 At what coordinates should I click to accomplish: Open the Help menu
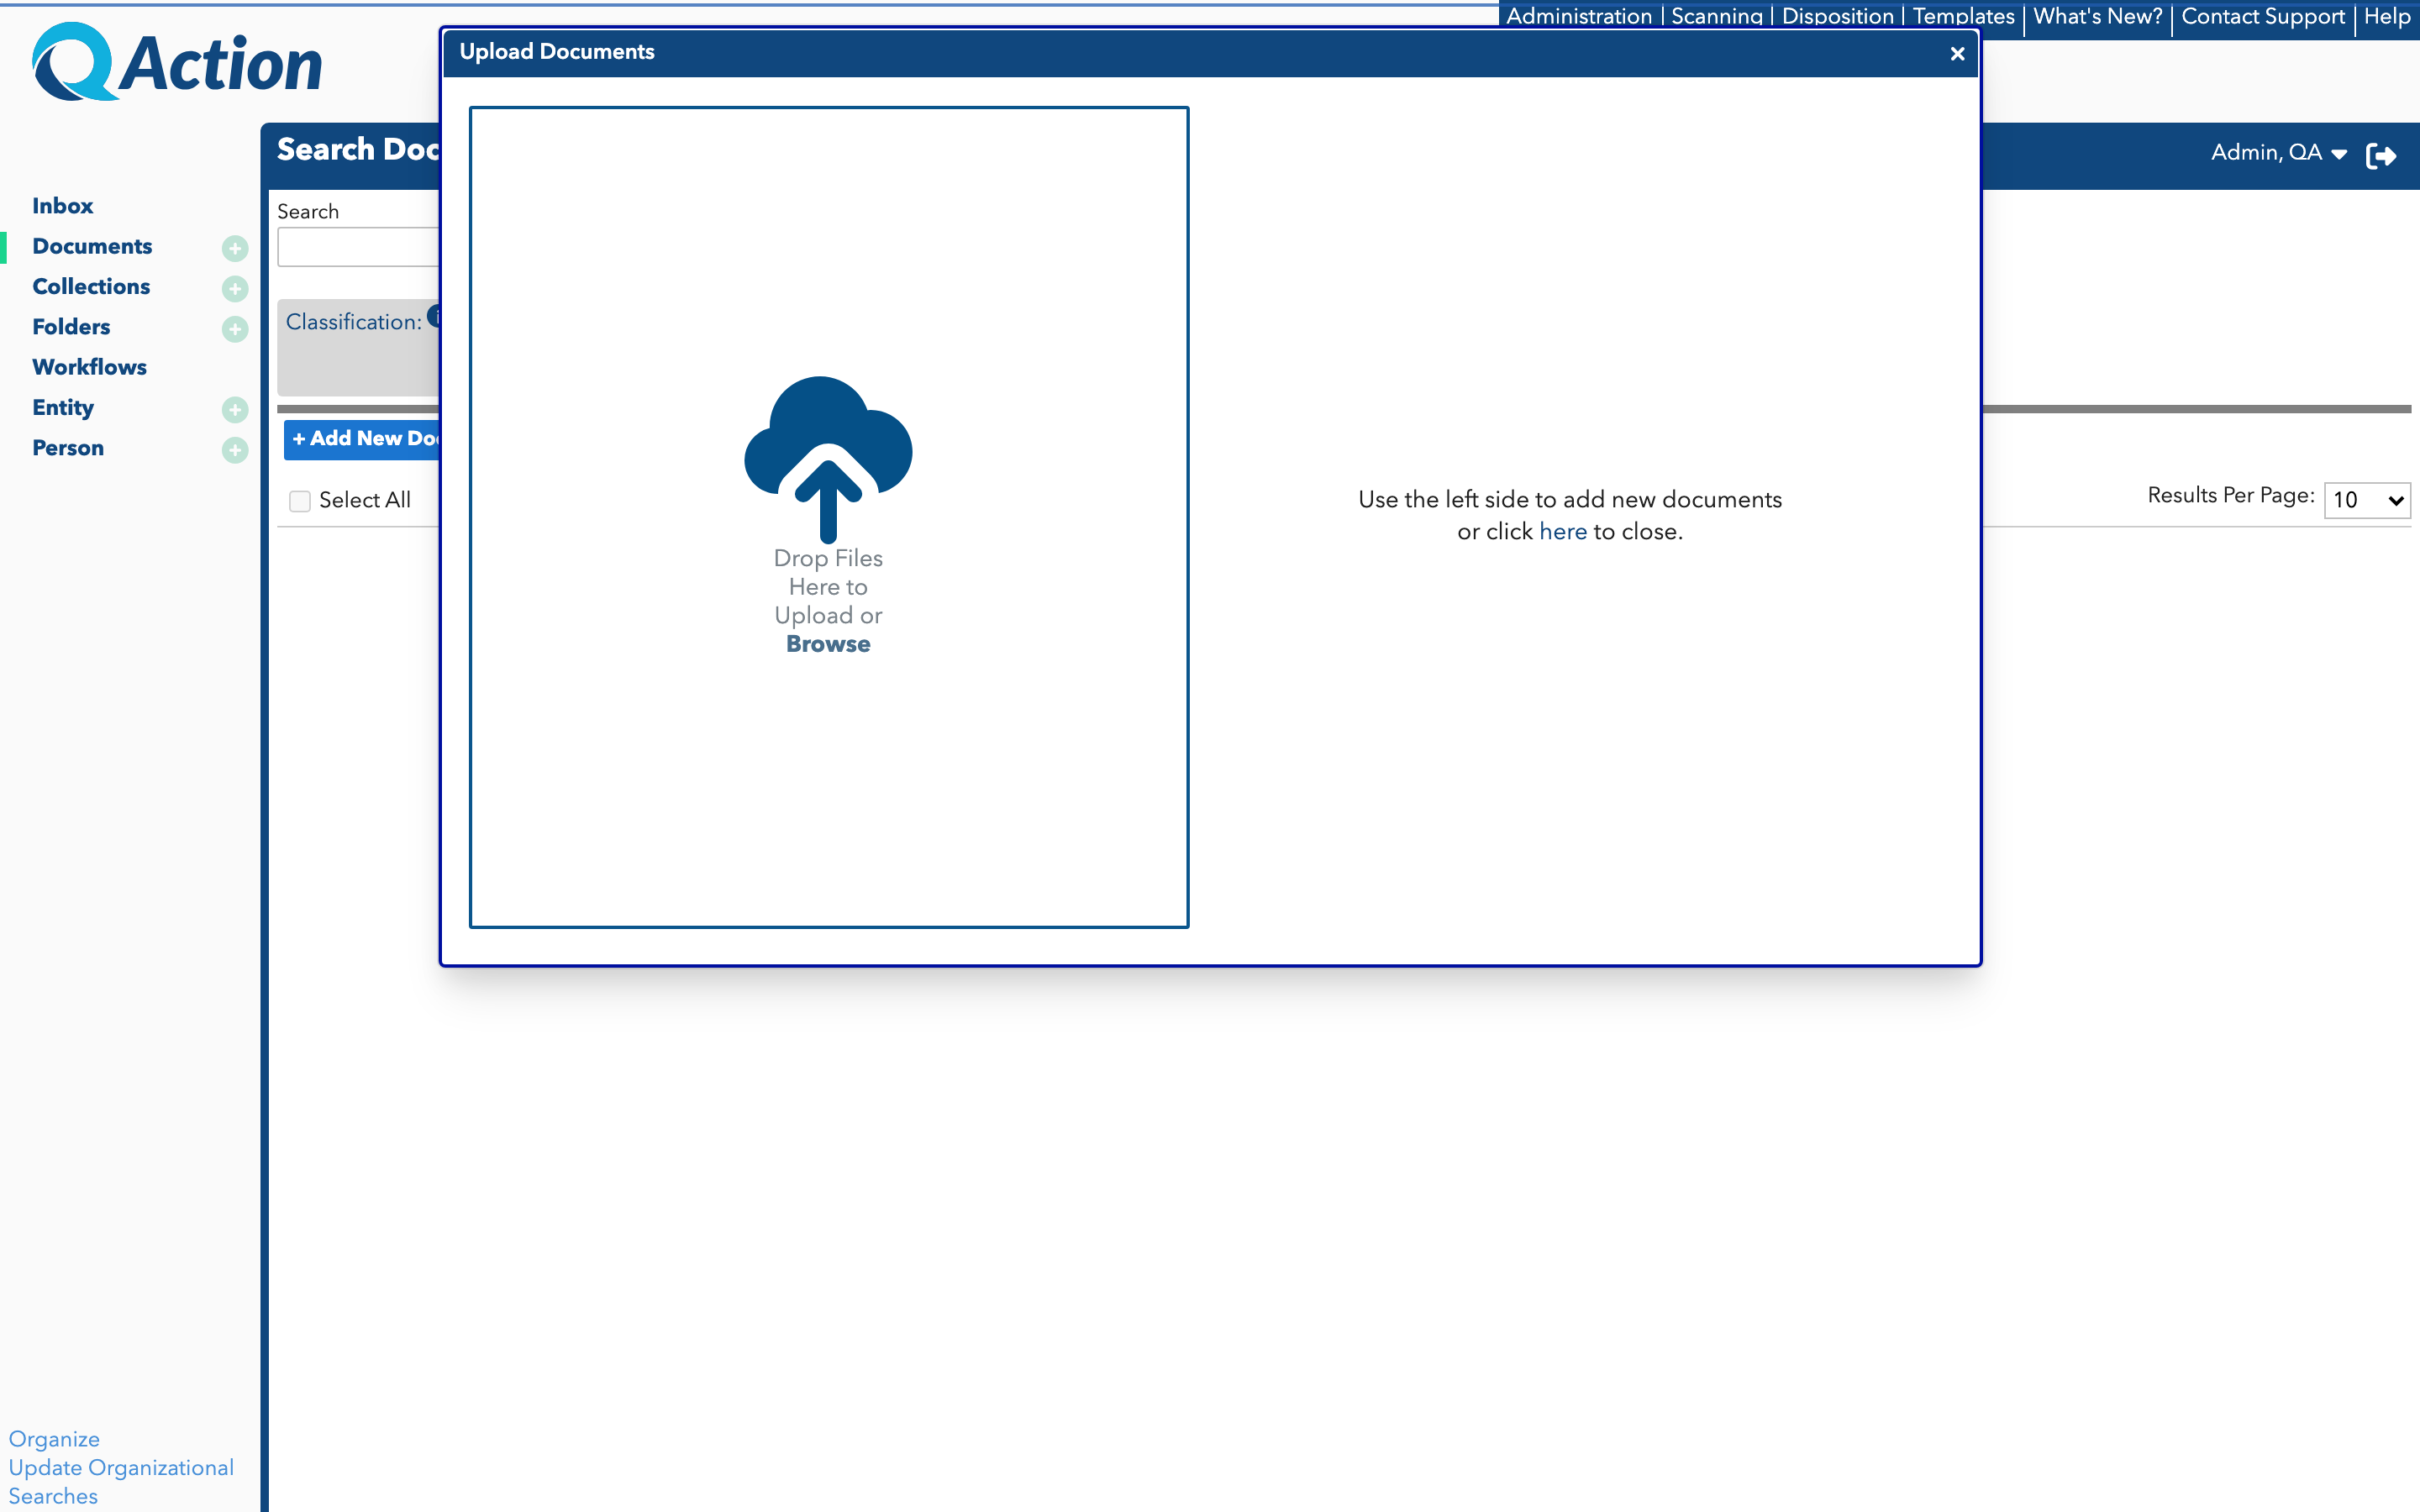[x=2387, y=16]
